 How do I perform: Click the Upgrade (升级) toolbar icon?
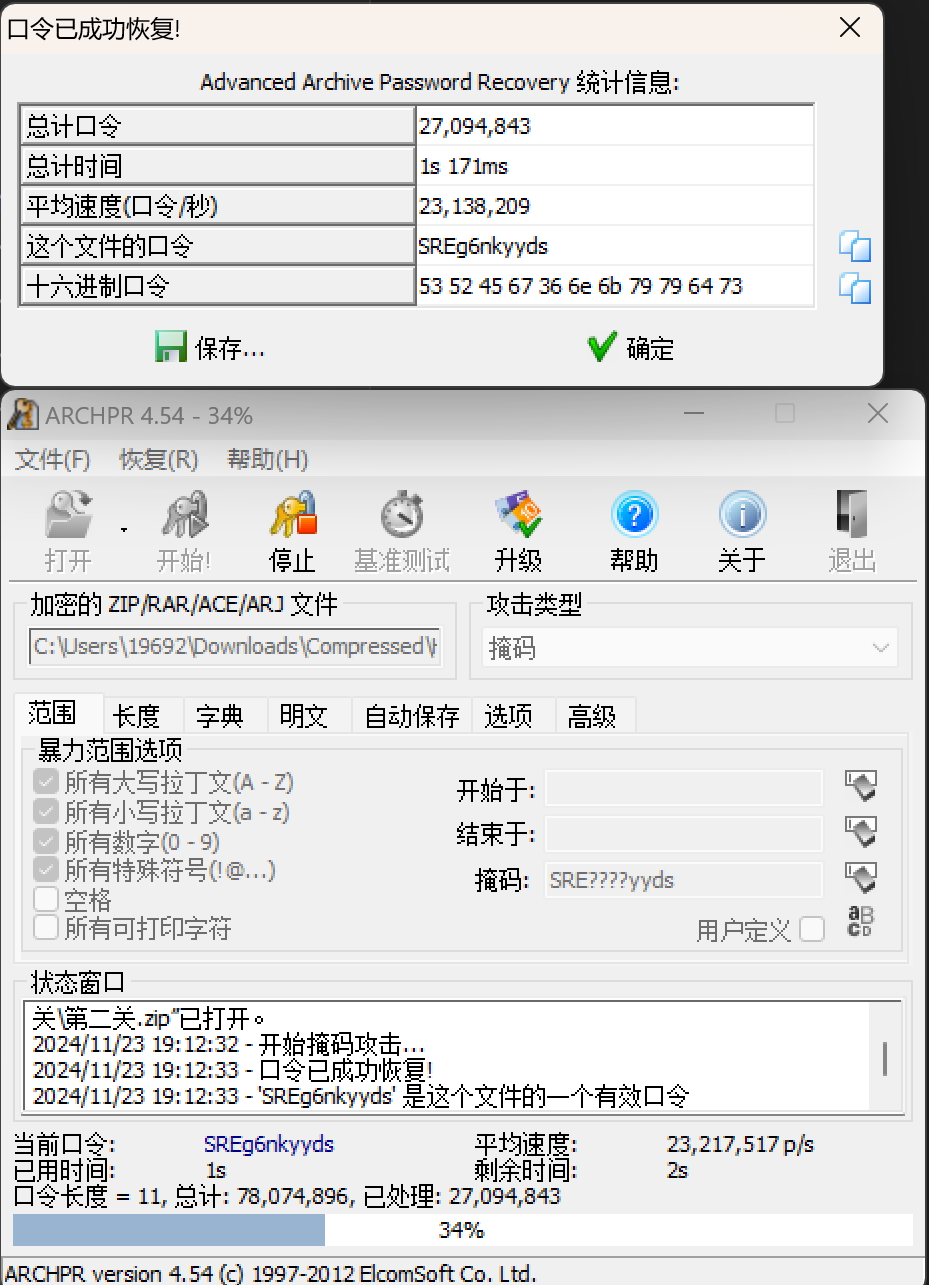click(x=518, y=530)
